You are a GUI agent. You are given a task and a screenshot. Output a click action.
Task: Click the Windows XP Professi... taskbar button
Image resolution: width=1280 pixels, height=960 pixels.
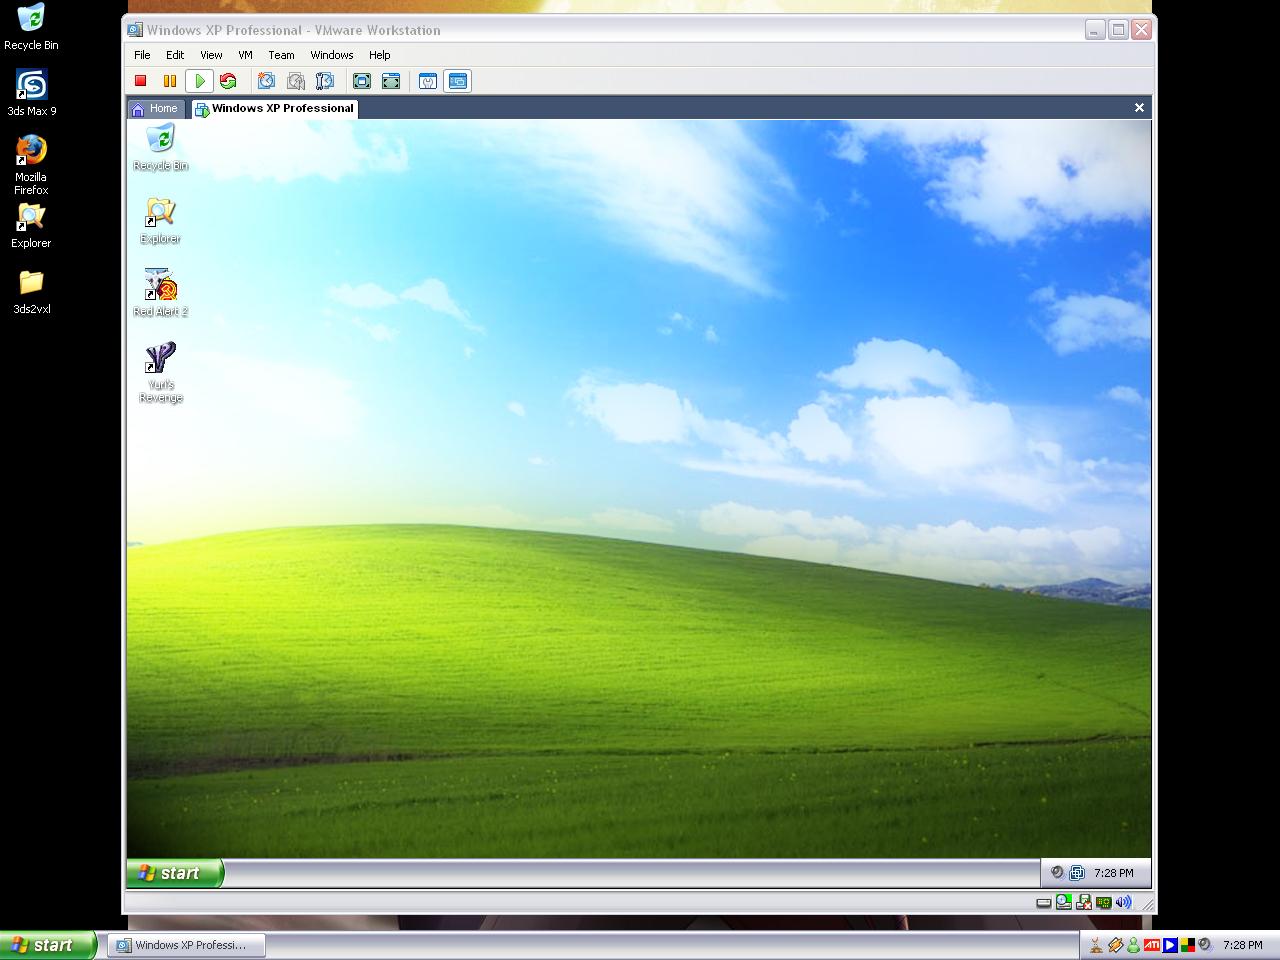point(188,945)
